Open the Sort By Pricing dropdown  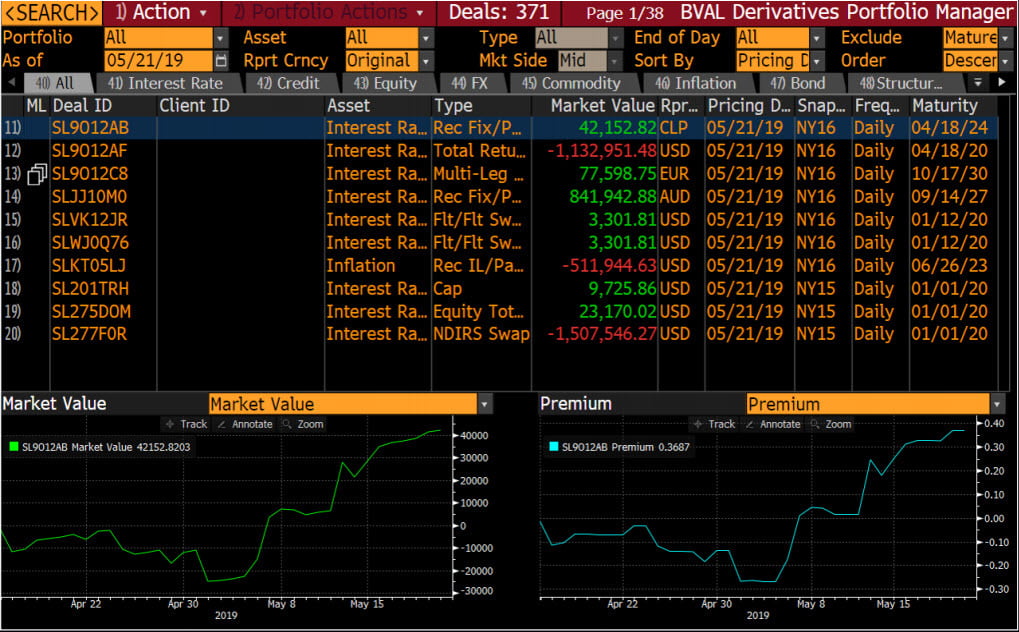817,61
